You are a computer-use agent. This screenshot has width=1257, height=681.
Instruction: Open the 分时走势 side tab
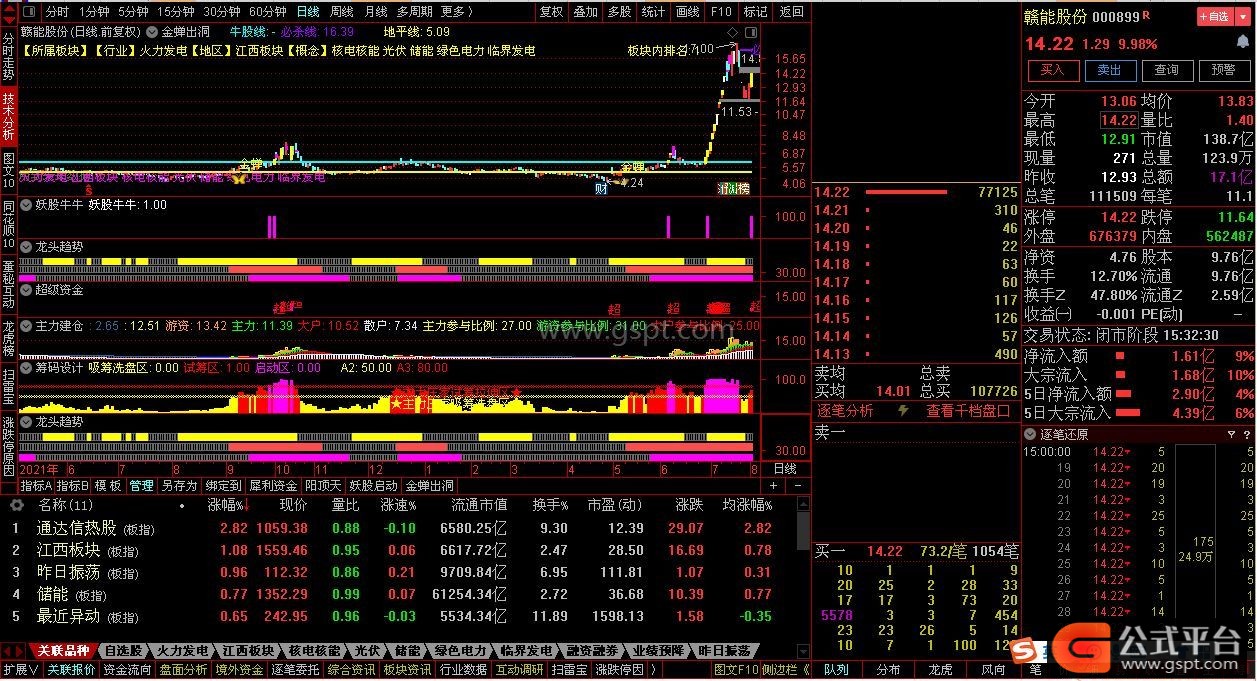(x=9, y=56)
